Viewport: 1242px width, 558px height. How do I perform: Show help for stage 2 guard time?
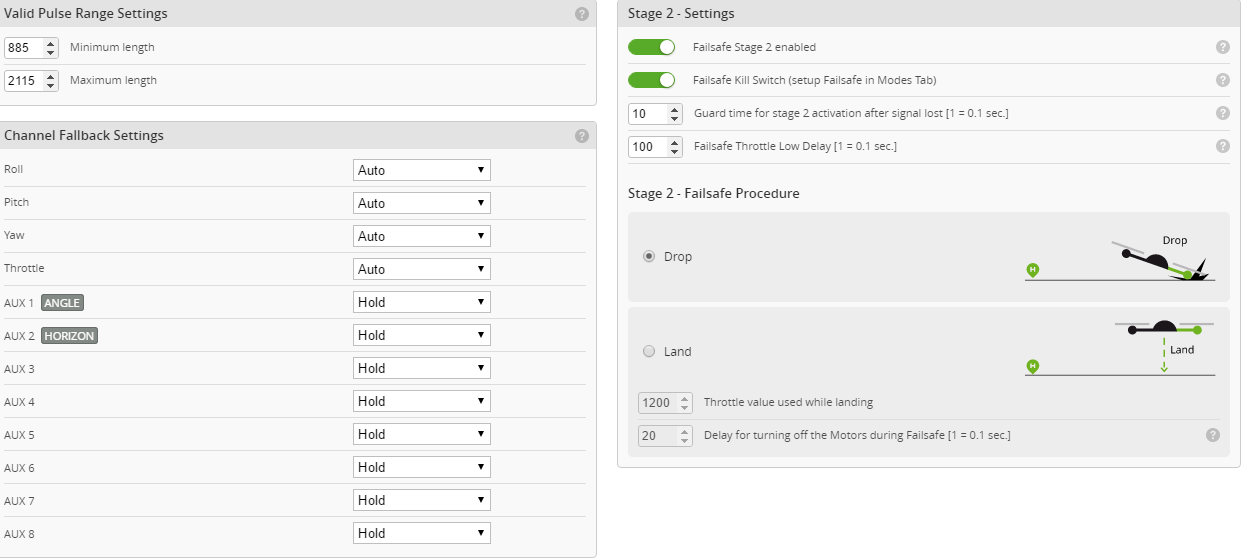[1222, 113]
